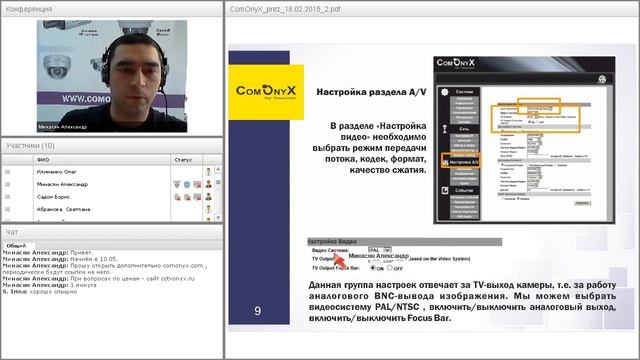Select participant Садон Борис
The height and width of the screenshot is (360, 640).
(x=53, y=197)
